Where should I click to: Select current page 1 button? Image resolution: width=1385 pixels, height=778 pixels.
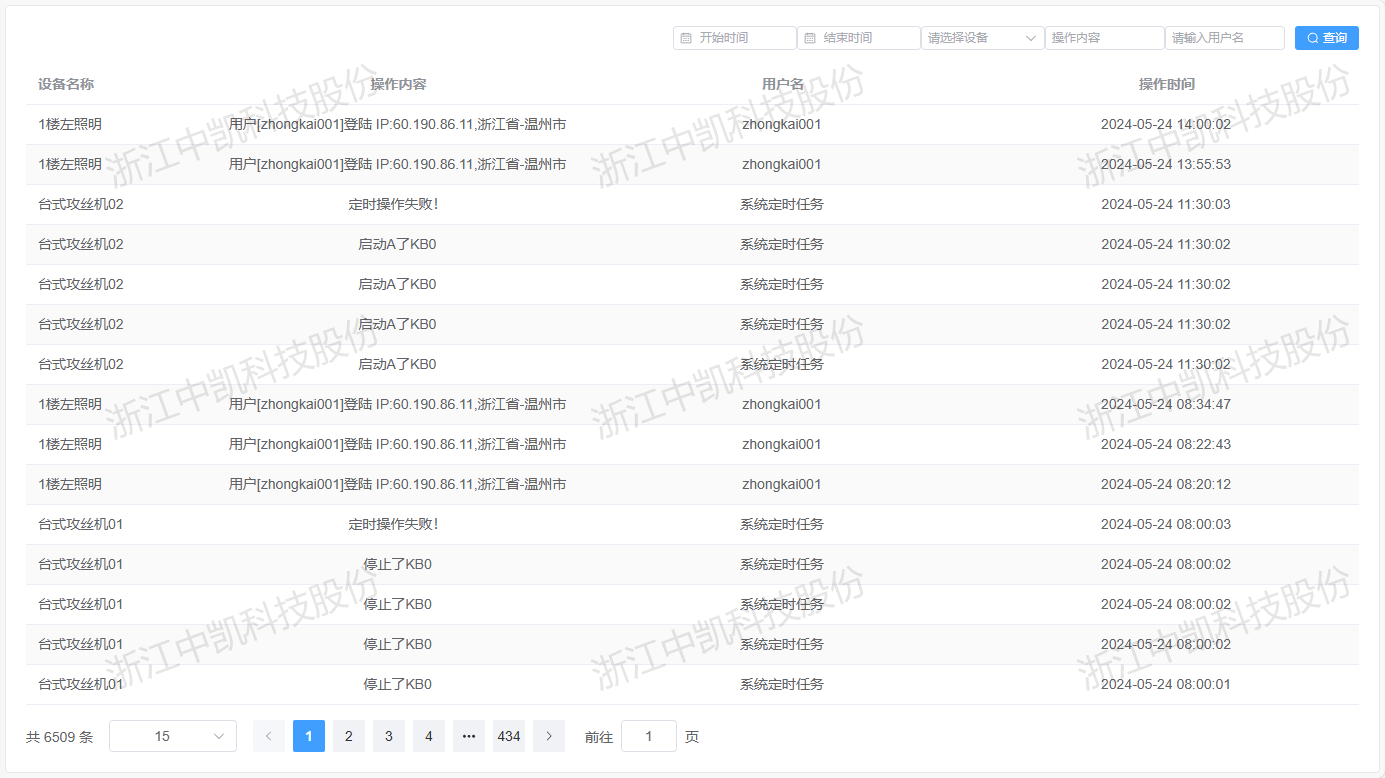tap(308, 736)
